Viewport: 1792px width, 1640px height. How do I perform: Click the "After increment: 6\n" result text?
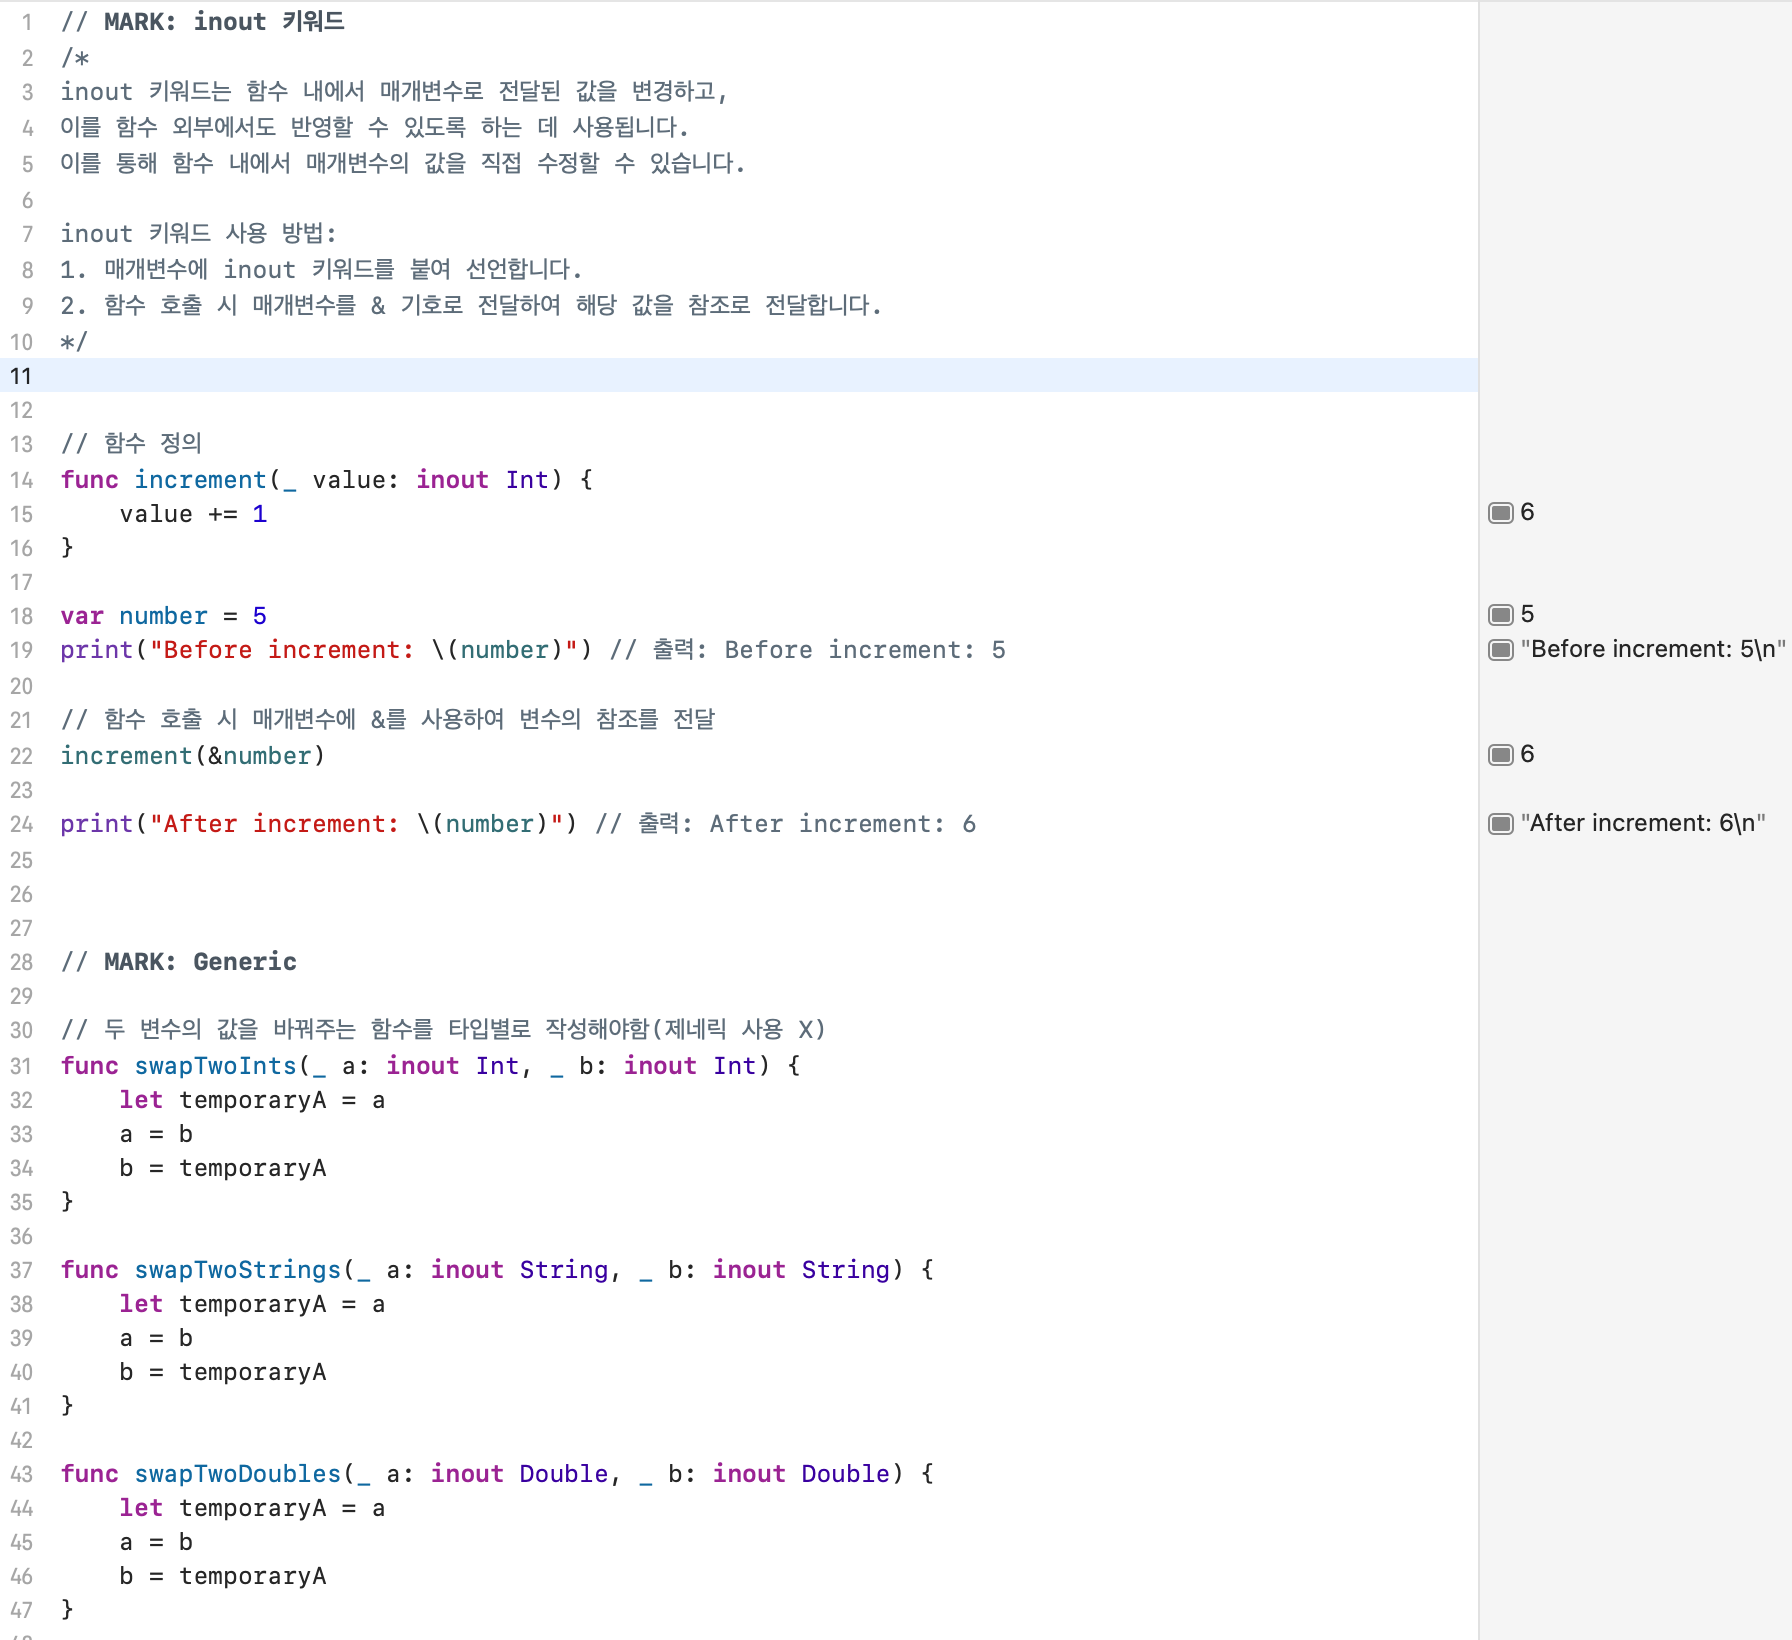point(1643,823)
